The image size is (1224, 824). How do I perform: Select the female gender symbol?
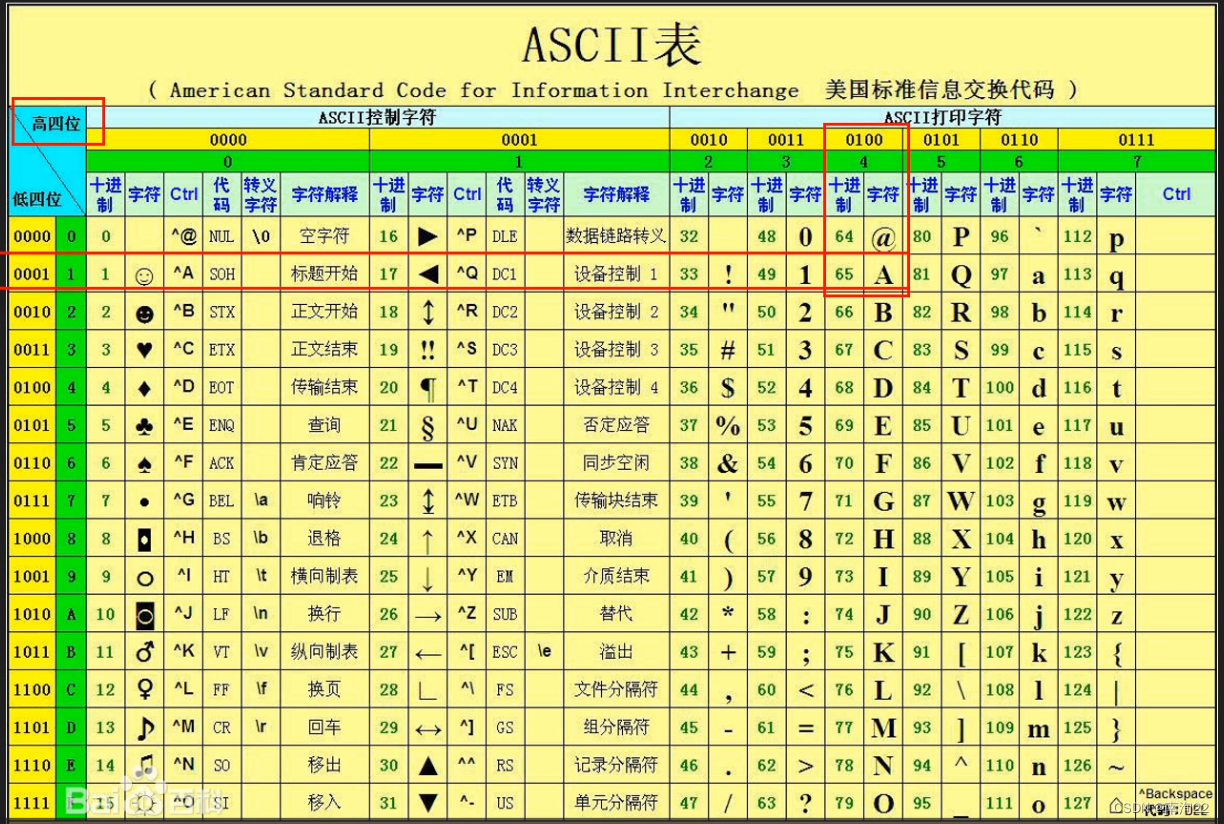(x=145, y=689)
